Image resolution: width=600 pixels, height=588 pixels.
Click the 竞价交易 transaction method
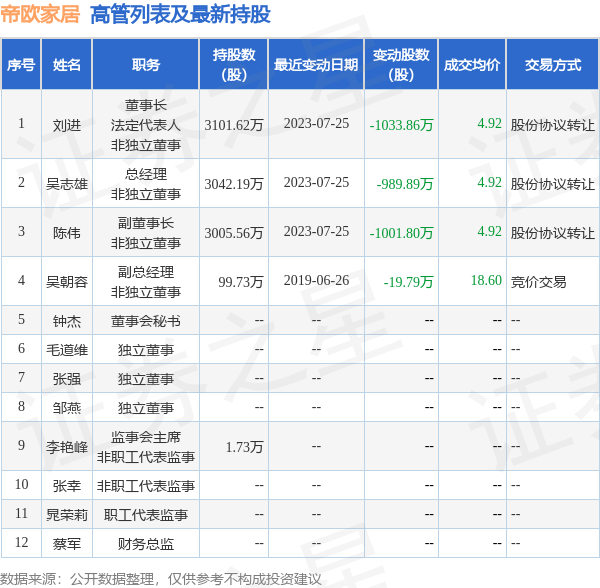pyautogui.click(x=539, y=282)
